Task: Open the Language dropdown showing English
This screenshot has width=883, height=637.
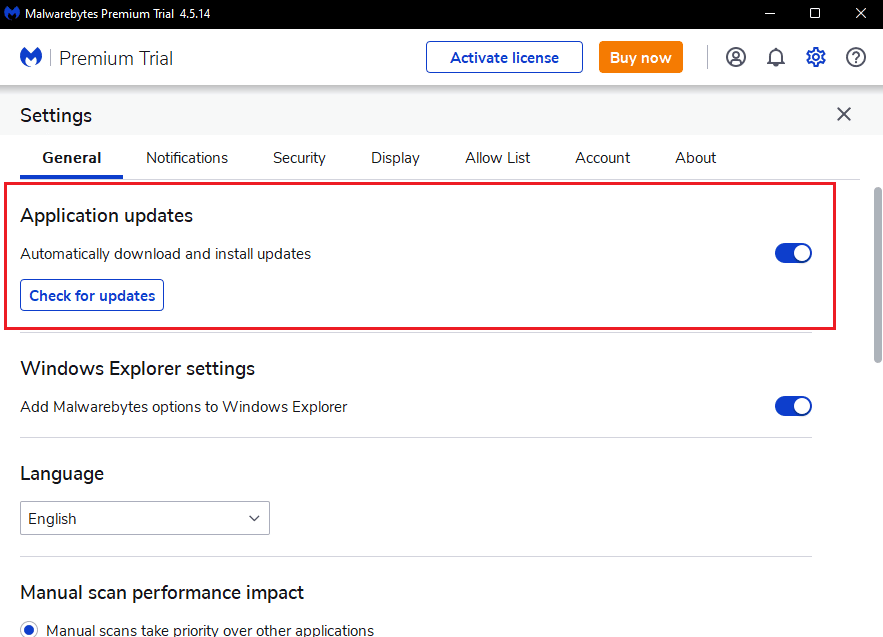Action: coord(145,519)
